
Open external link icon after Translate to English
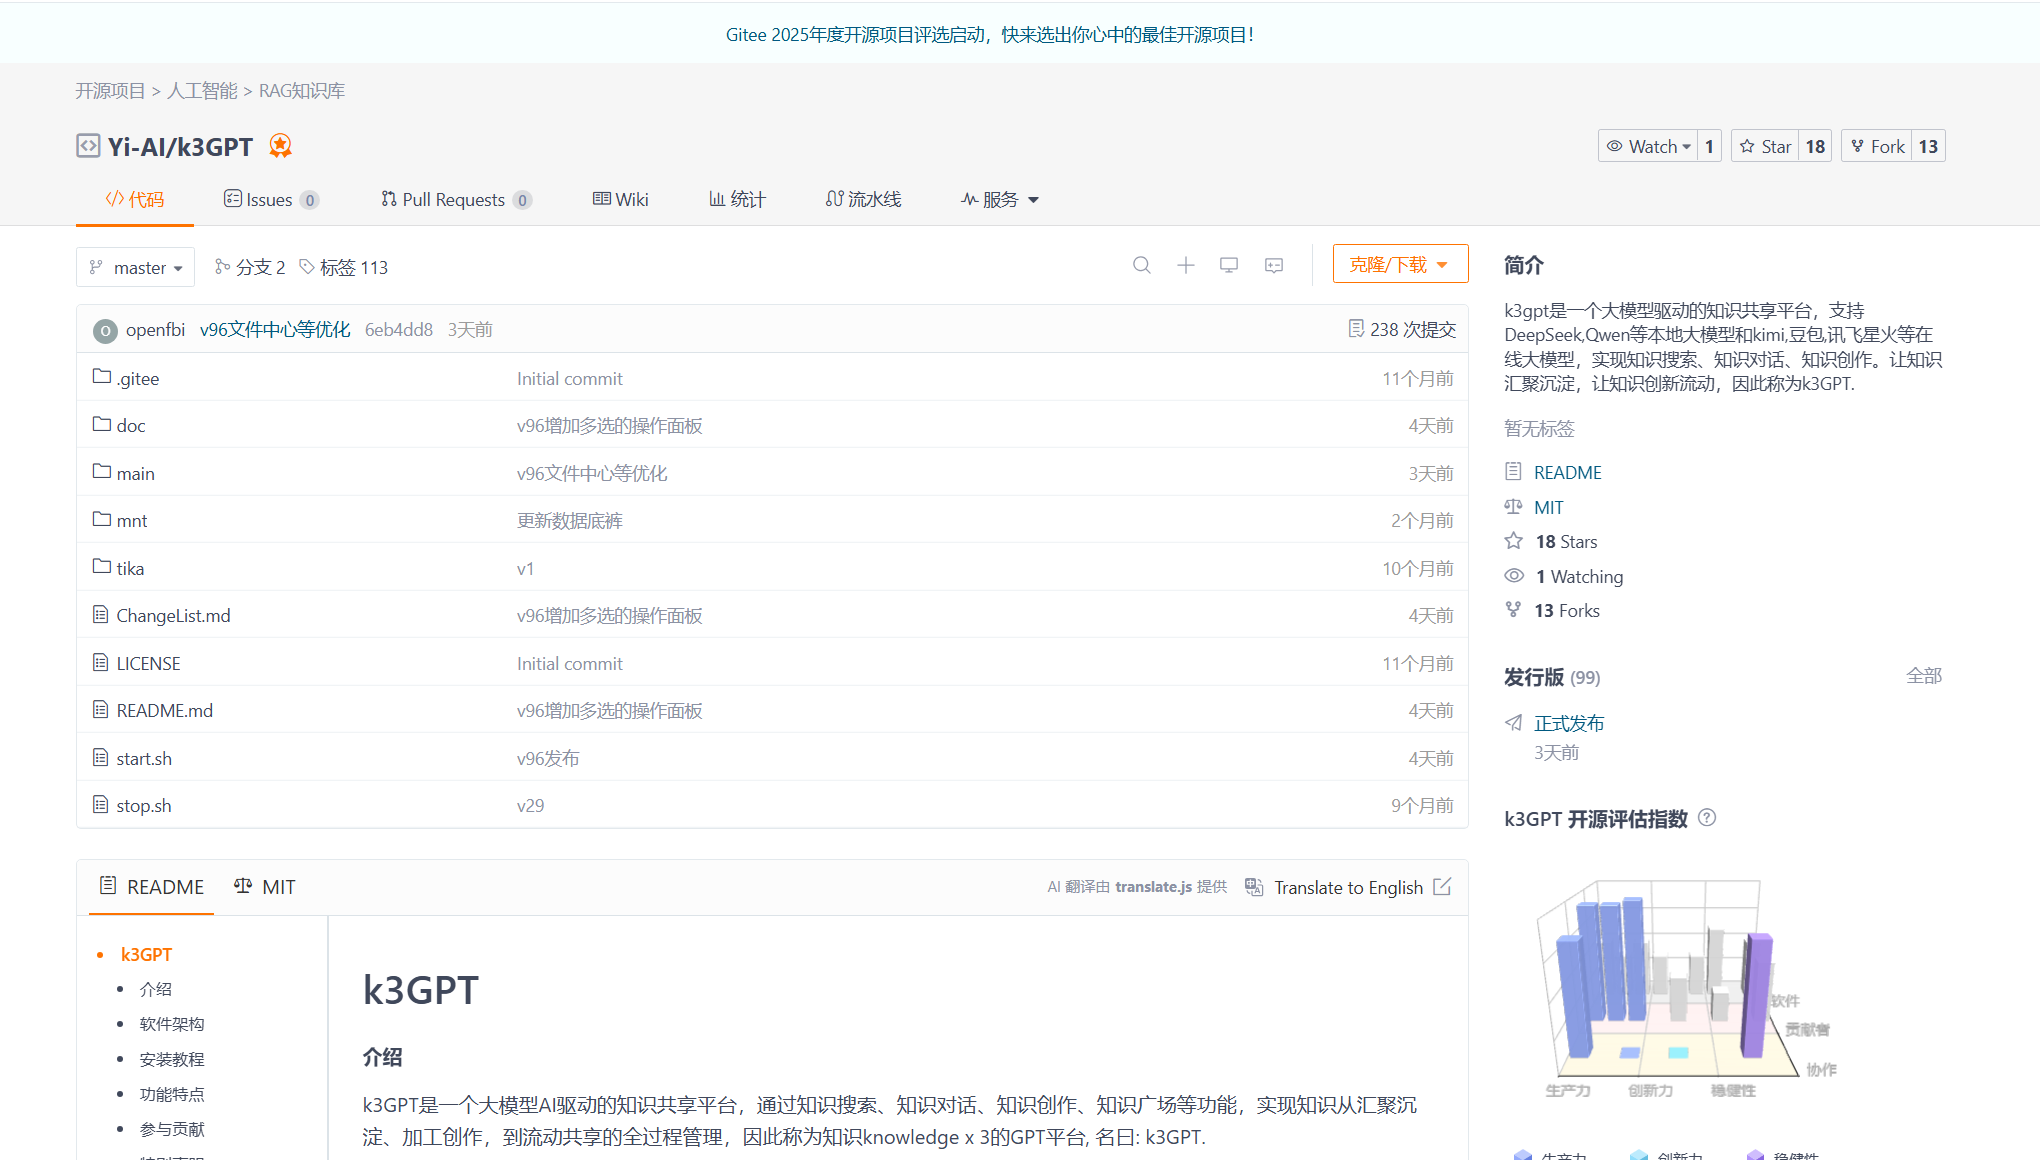pyautogui.click(x=1442, y=887)
